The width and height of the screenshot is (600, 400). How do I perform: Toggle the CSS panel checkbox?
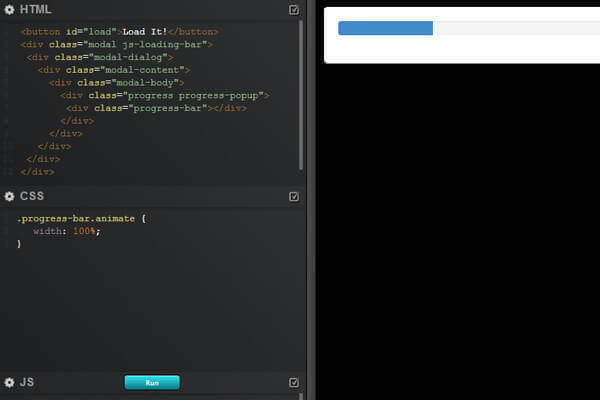click(293, 197)
